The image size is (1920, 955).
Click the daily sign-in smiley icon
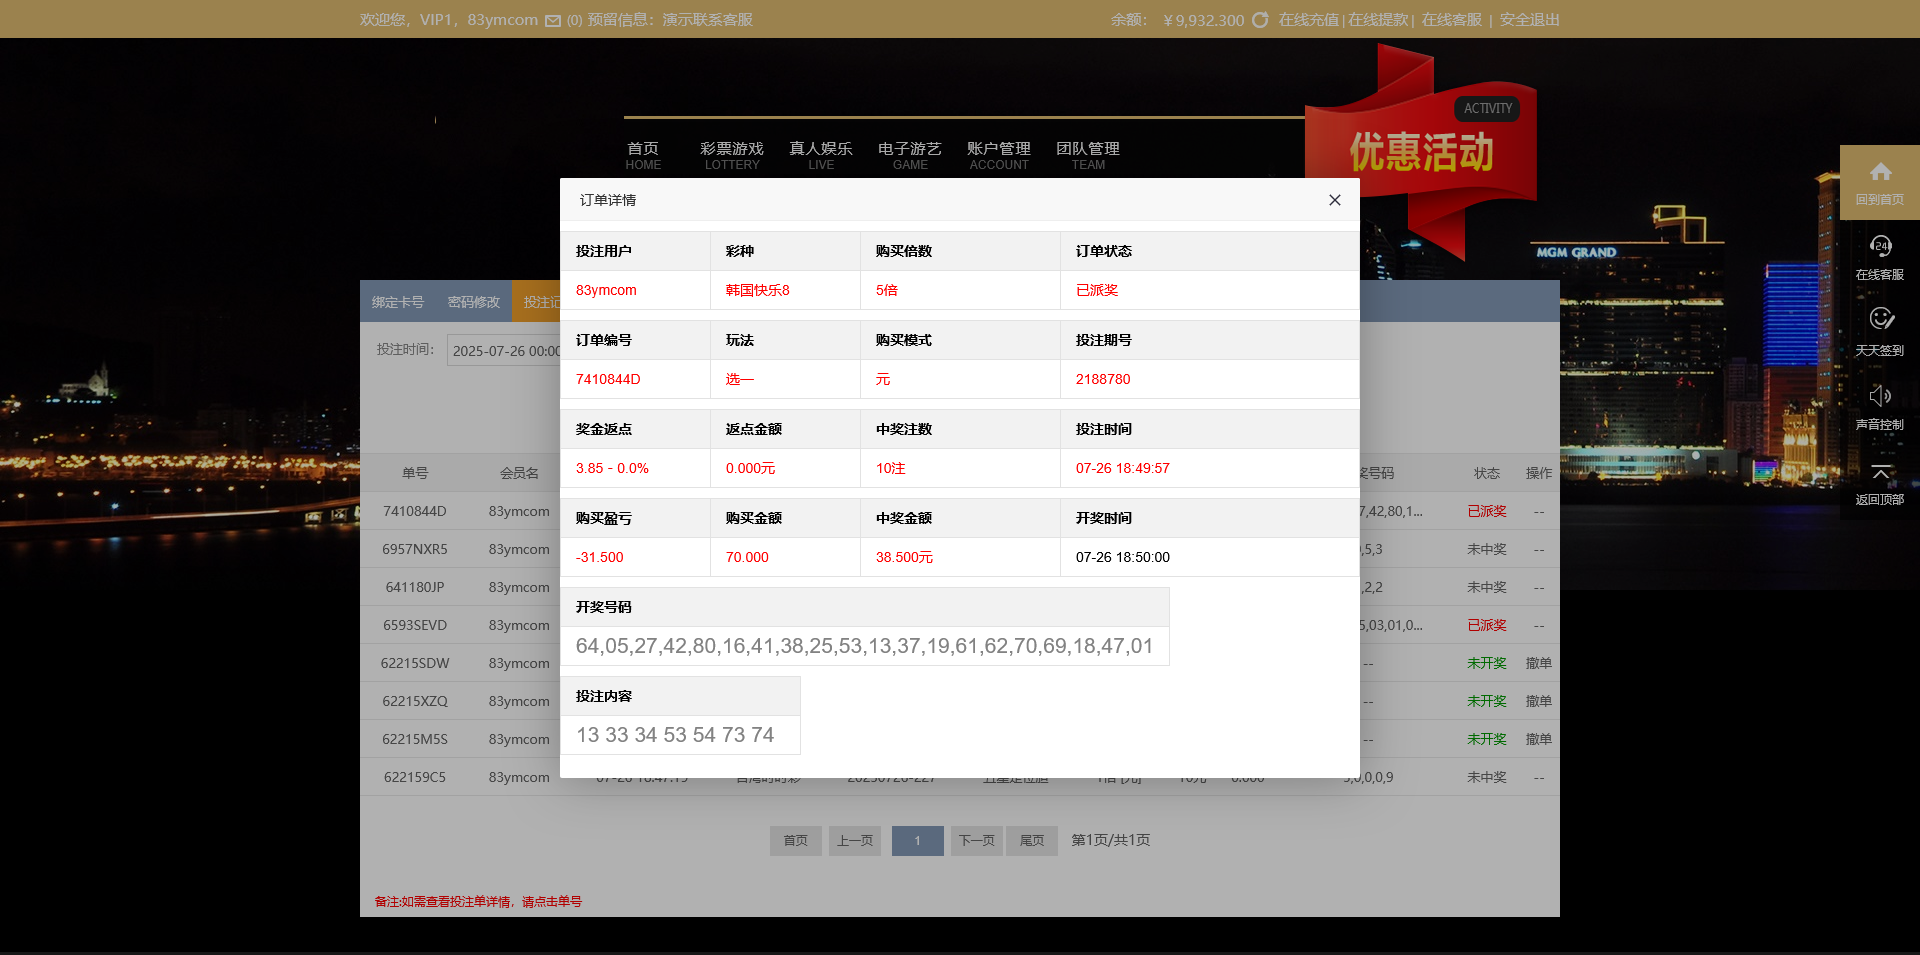click(1880, 320)
